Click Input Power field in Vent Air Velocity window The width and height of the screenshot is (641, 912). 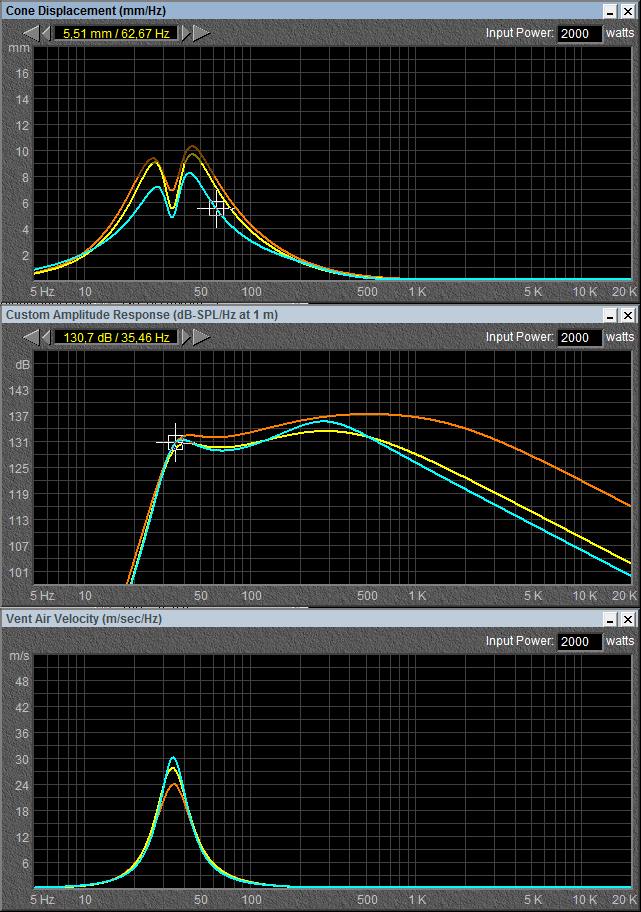coord(579,642)
